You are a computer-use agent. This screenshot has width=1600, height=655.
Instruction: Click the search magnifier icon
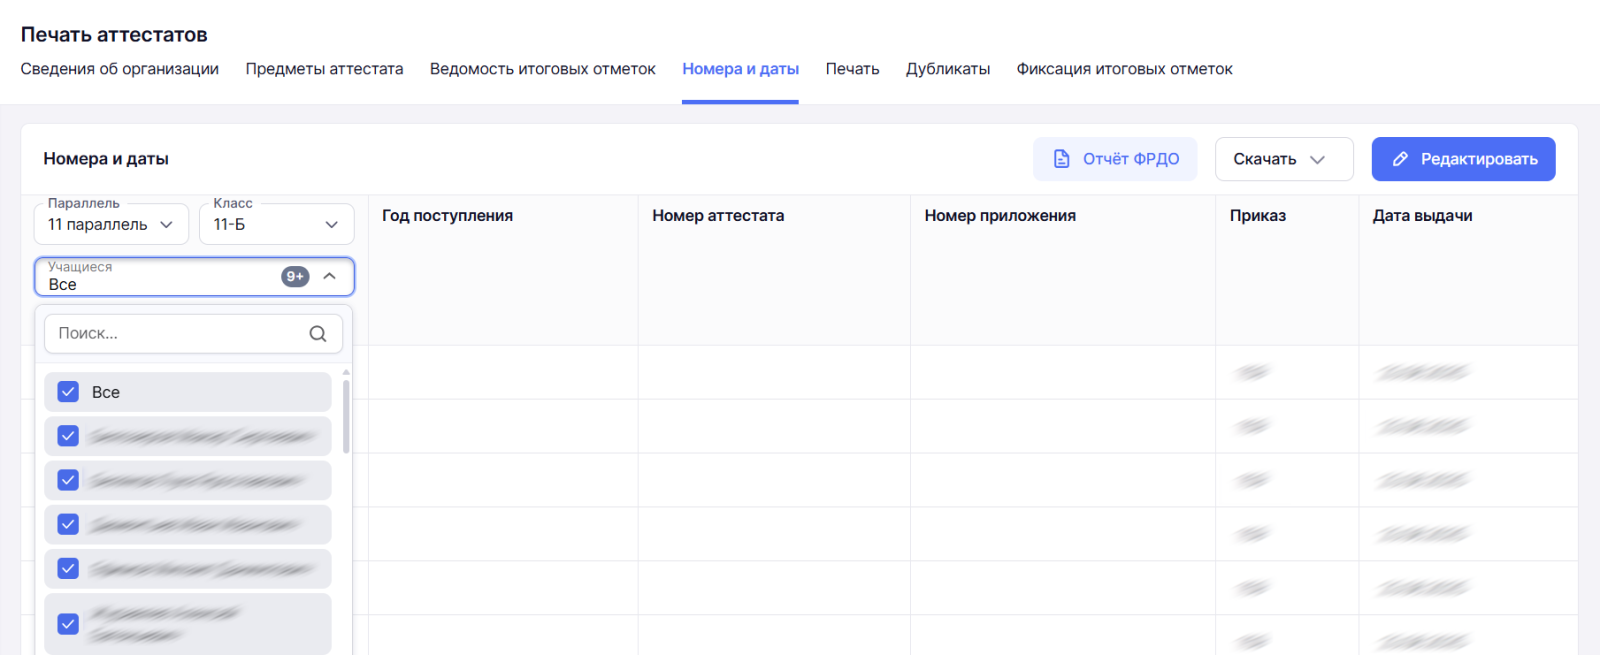318,334
